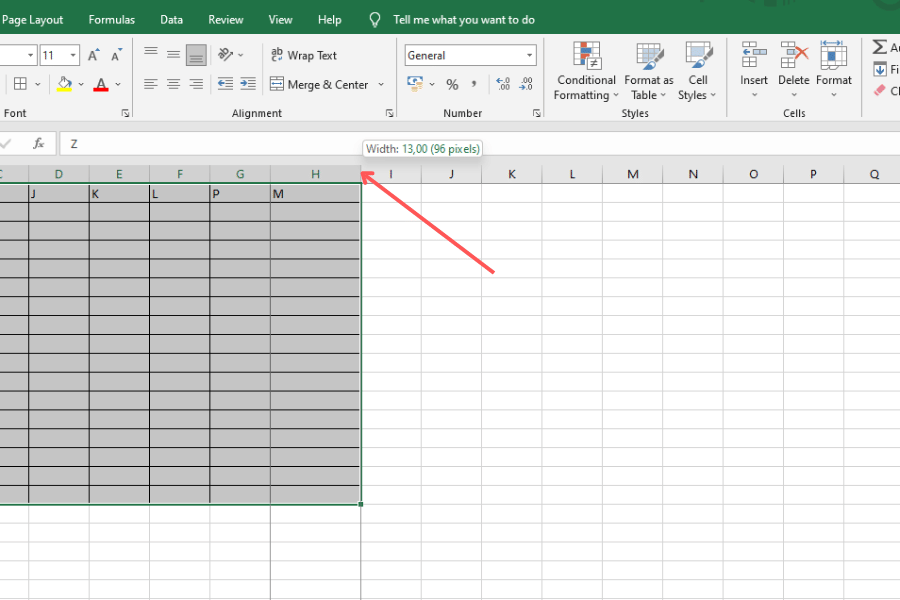Open the Cell Styles gallery
This screenshot has height=600, width=900.
698,70
